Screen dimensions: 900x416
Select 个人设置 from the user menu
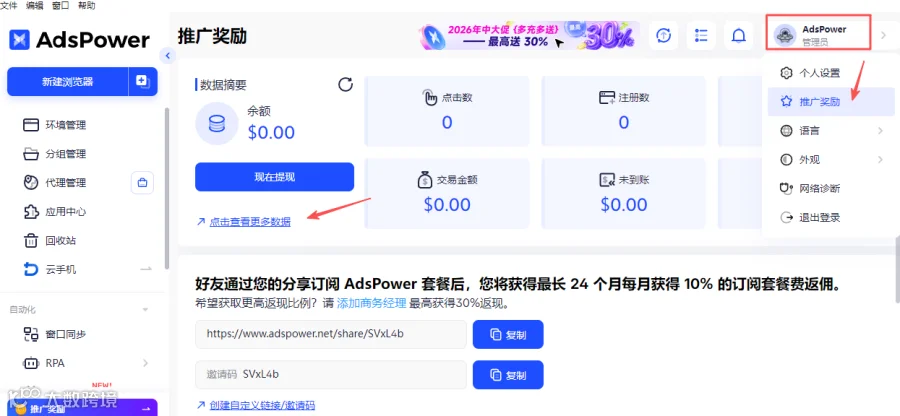831,73
